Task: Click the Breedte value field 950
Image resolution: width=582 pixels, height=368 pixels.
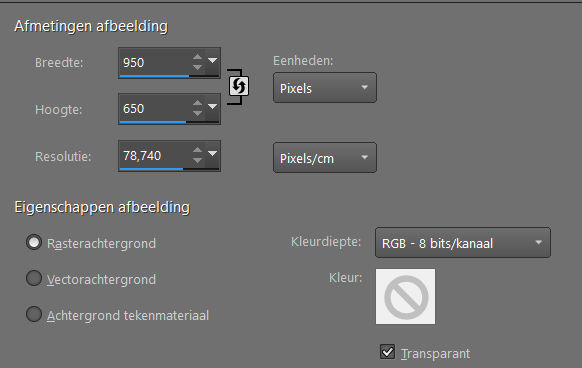Action: (x=155, y=62)
